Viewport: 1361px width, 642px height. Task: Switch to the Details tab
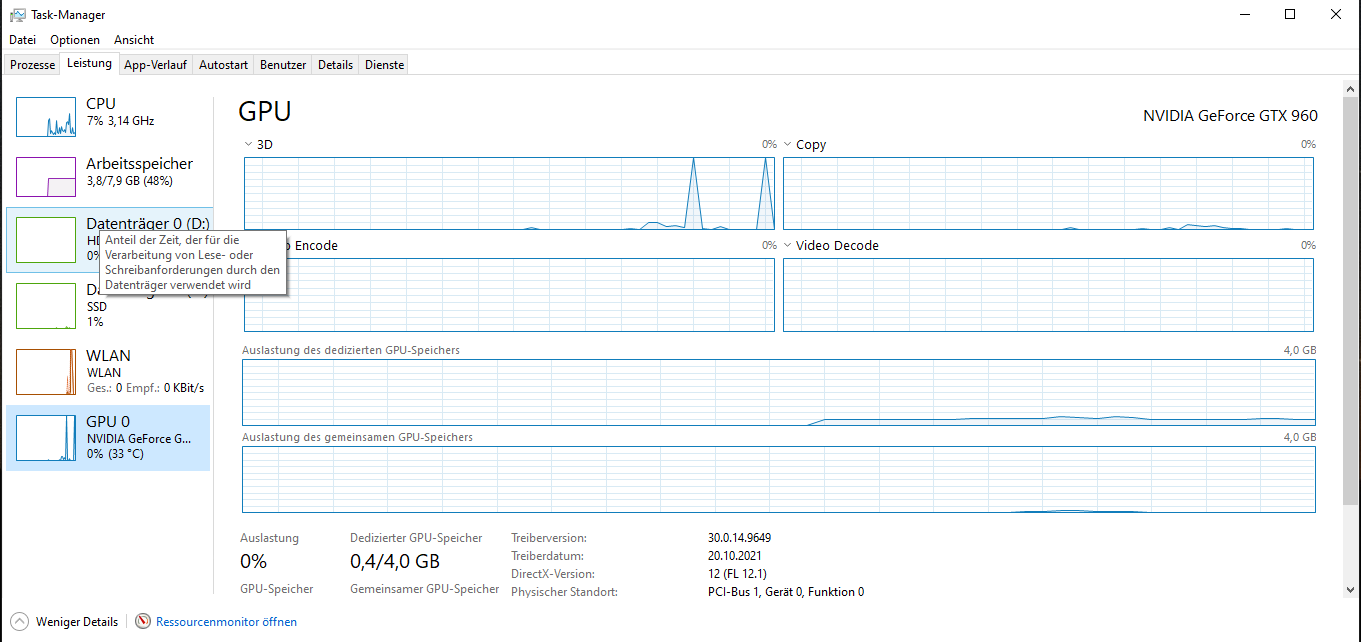click(x=335, y=65)
